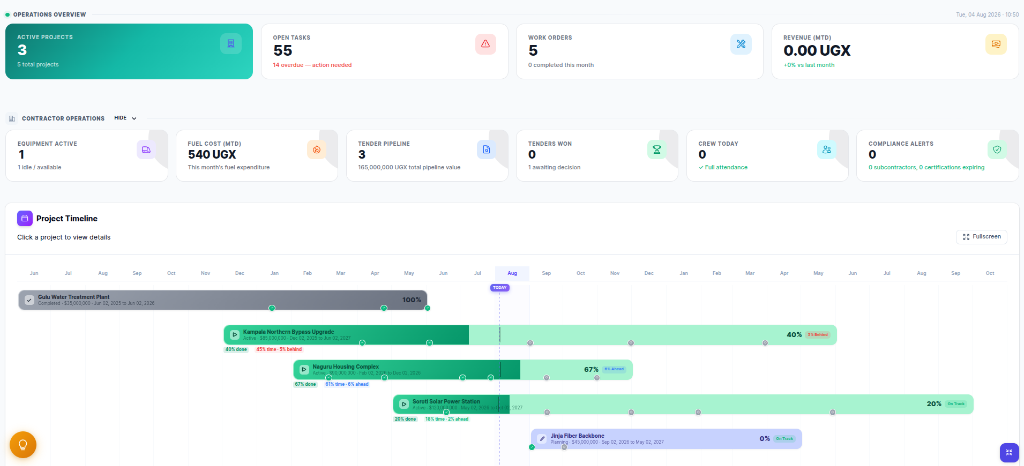Click the Work Orders tools icon

(x=741, y=44)
